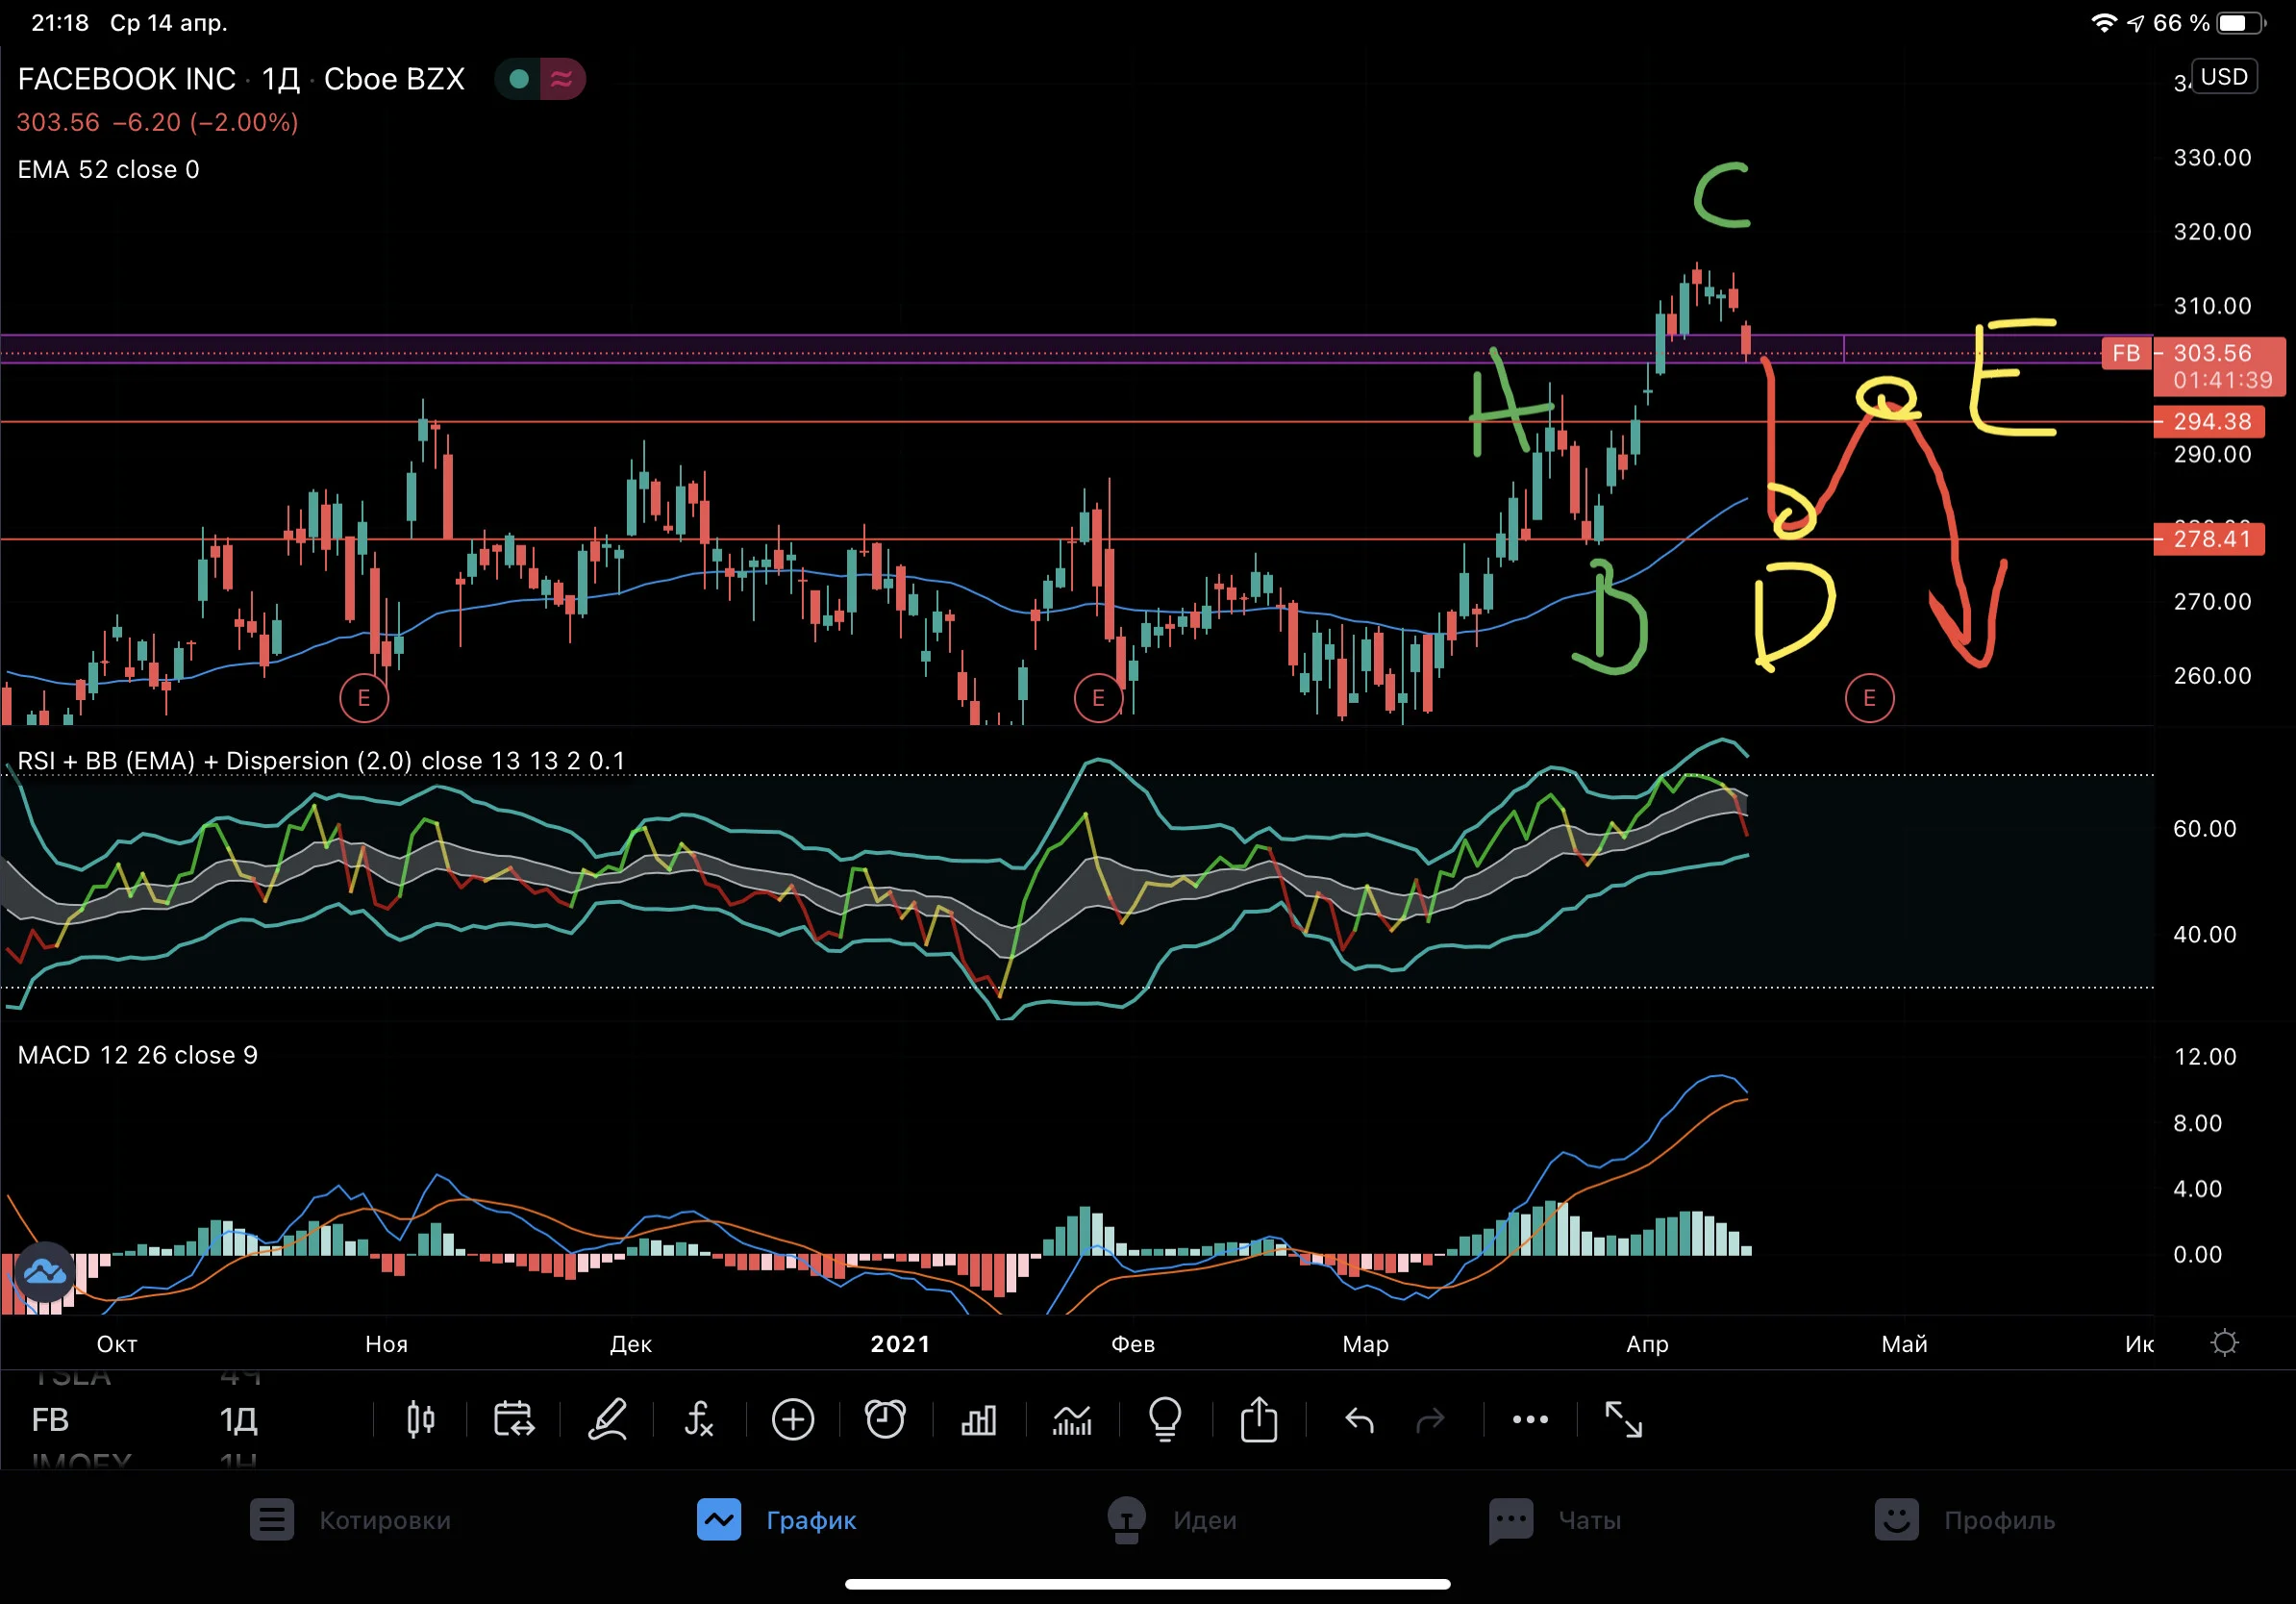Tap the 260.00 price axis label

pos(2212,676)
